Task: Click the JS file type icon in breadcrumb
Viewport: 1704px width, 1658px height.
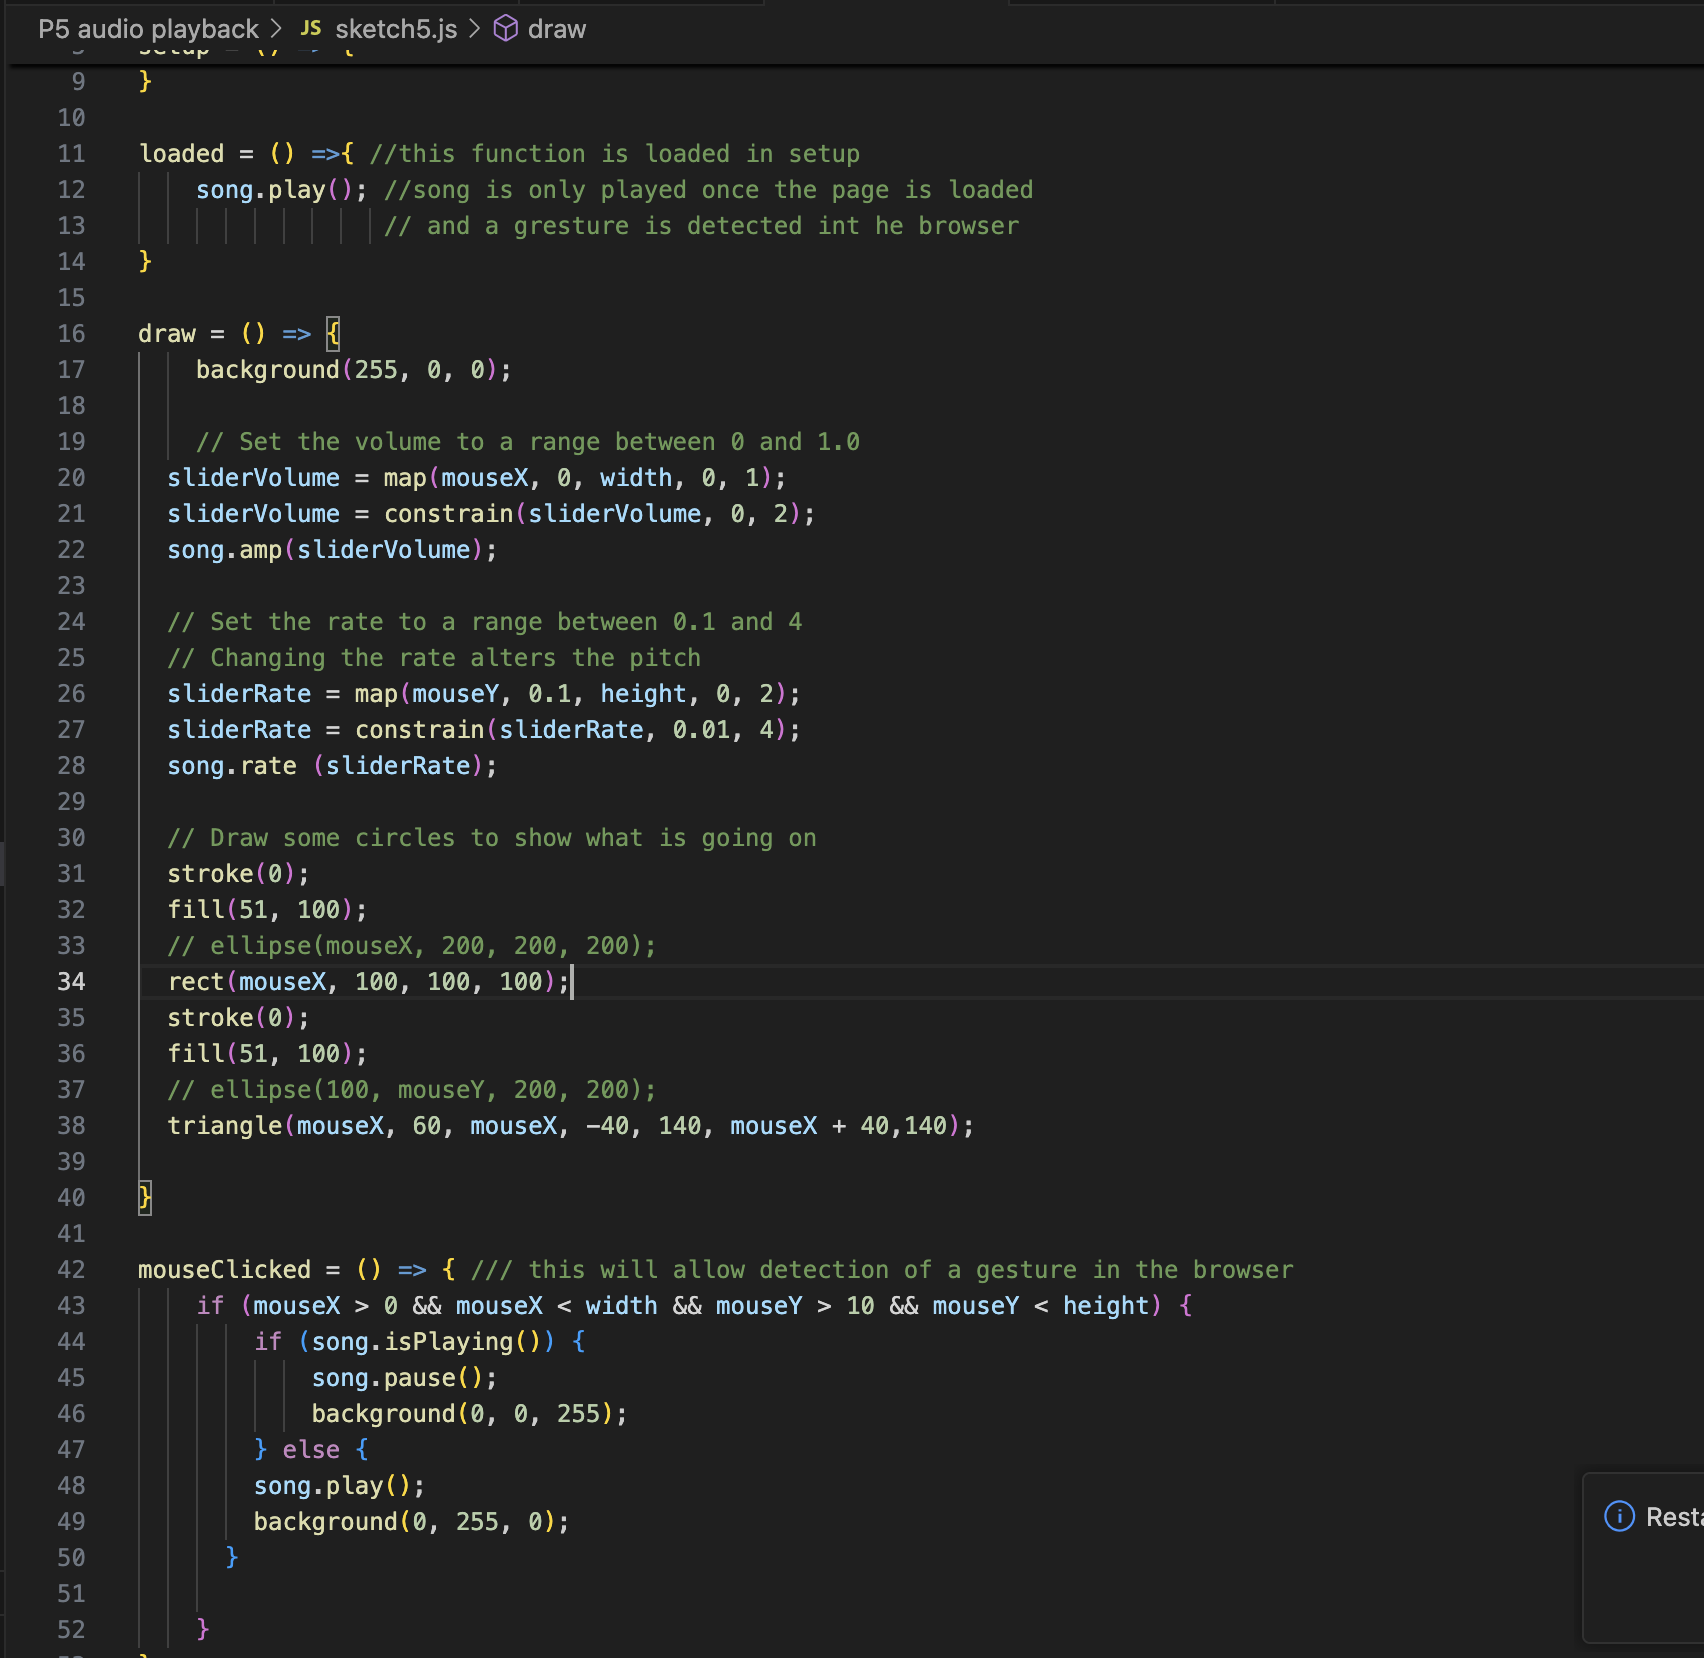Action: [x=310, y=28]
